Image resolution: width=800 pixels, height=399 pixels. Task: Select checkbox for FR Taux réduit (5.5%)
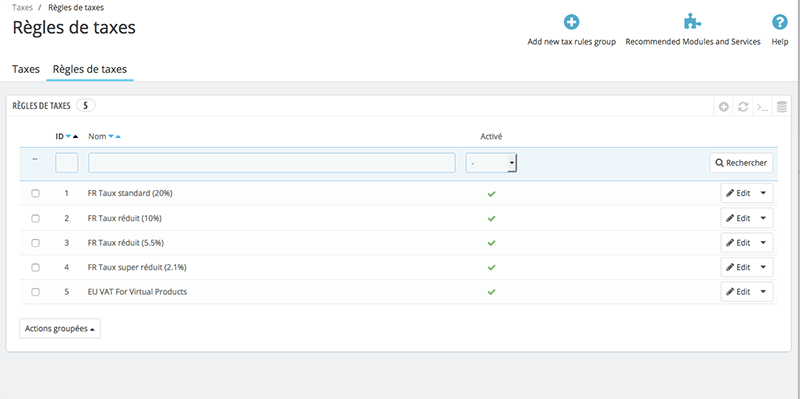pos(35,243)
